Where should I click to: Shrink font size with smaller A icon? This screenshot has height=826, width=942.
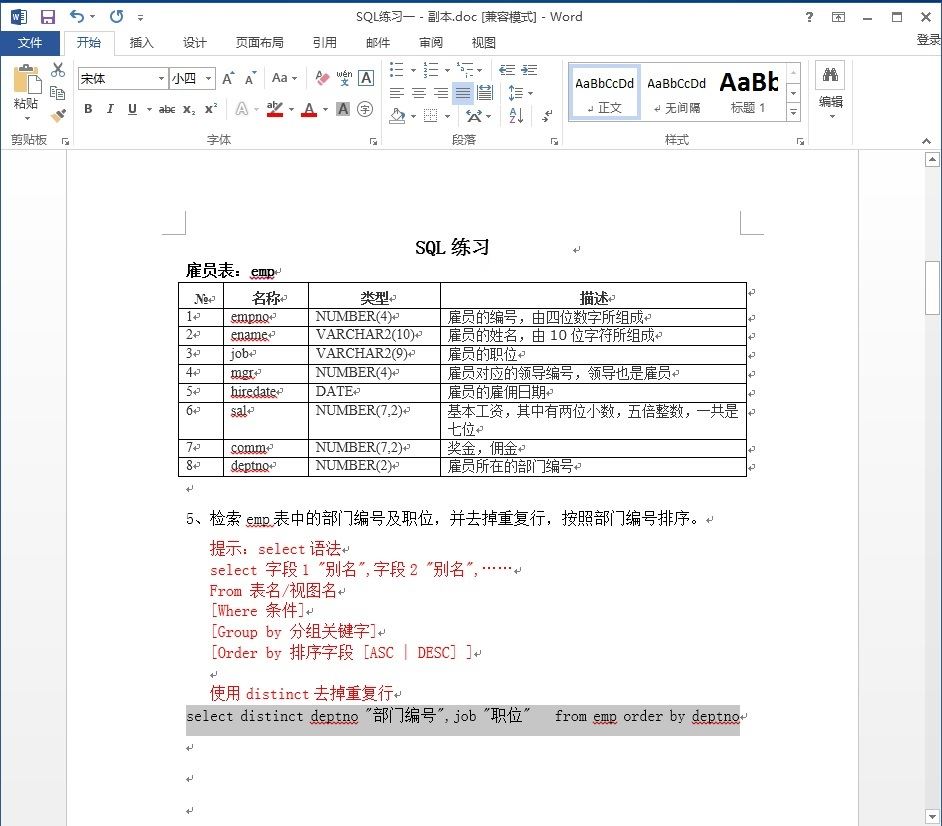250,79
